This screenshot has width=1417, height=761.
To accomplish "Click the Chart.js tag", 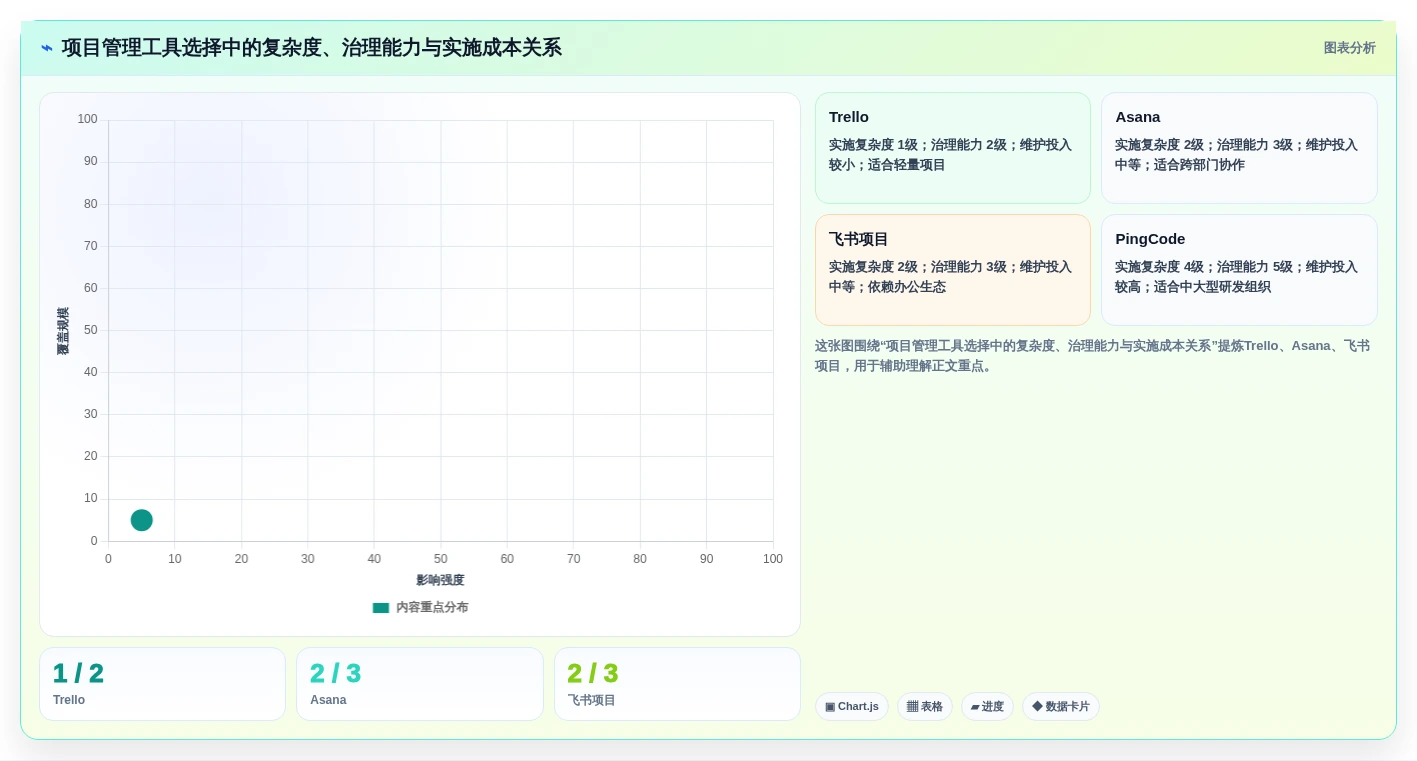I will coord(852,707).
